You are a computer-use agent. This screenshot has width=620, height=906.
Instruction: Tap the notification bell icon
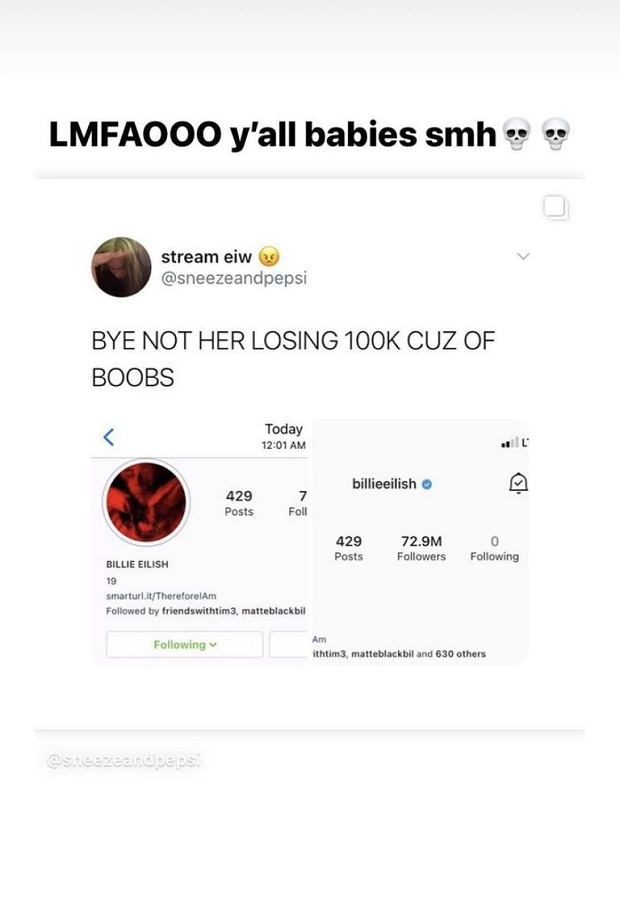[x=518, y=483]
